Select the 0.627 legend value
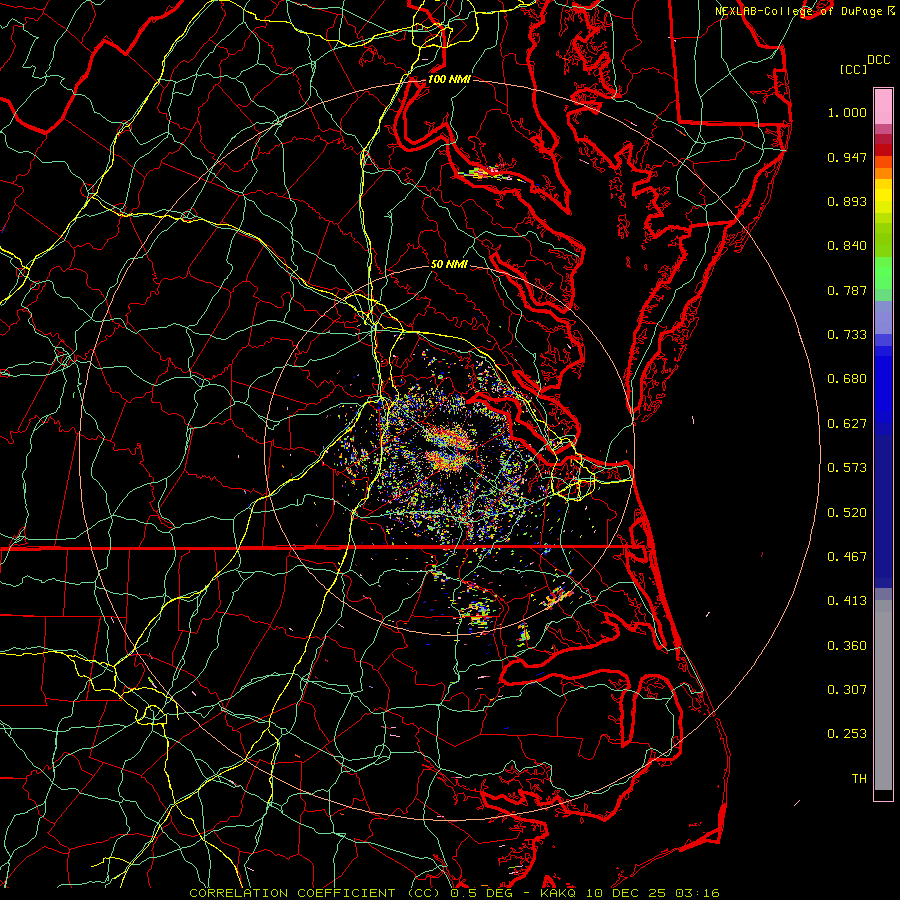The height and width of the screenshot is (900, 900). [x=847, y=424]
